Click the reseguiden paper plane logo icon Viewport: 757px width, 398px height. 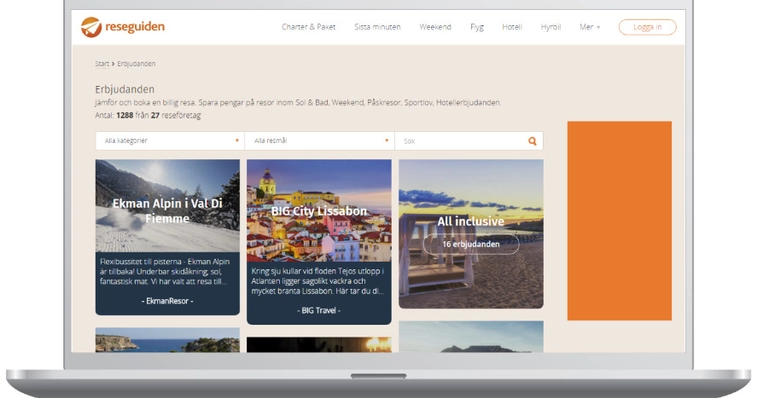91,27
